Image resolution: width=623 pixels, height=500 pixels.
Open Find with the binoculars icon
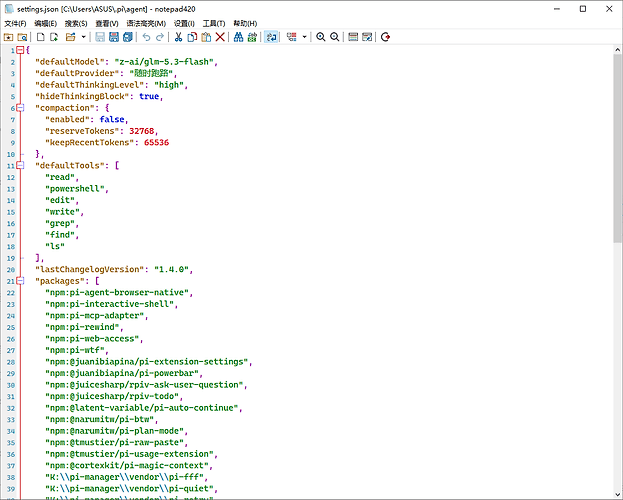[x=238, y=37]
